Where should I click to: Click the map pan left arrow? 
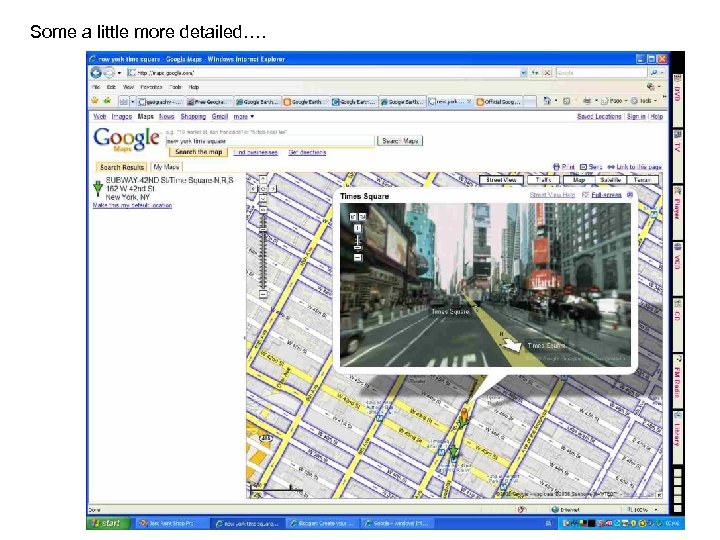coord(254,189)
